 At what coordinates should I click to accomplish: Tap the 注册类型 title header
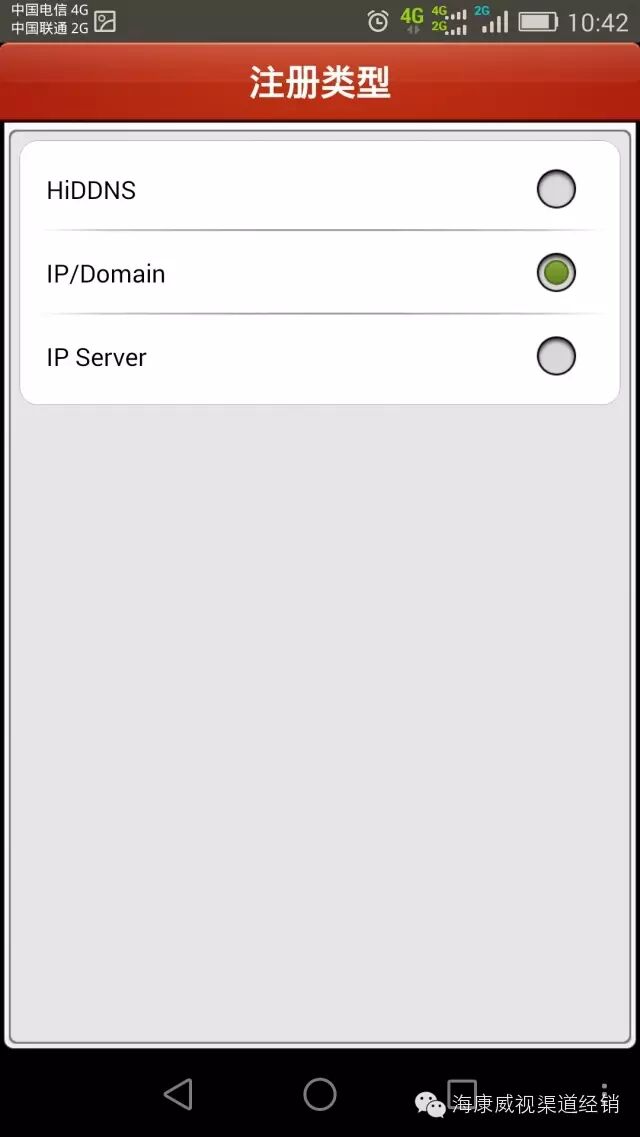pos(320,83)
